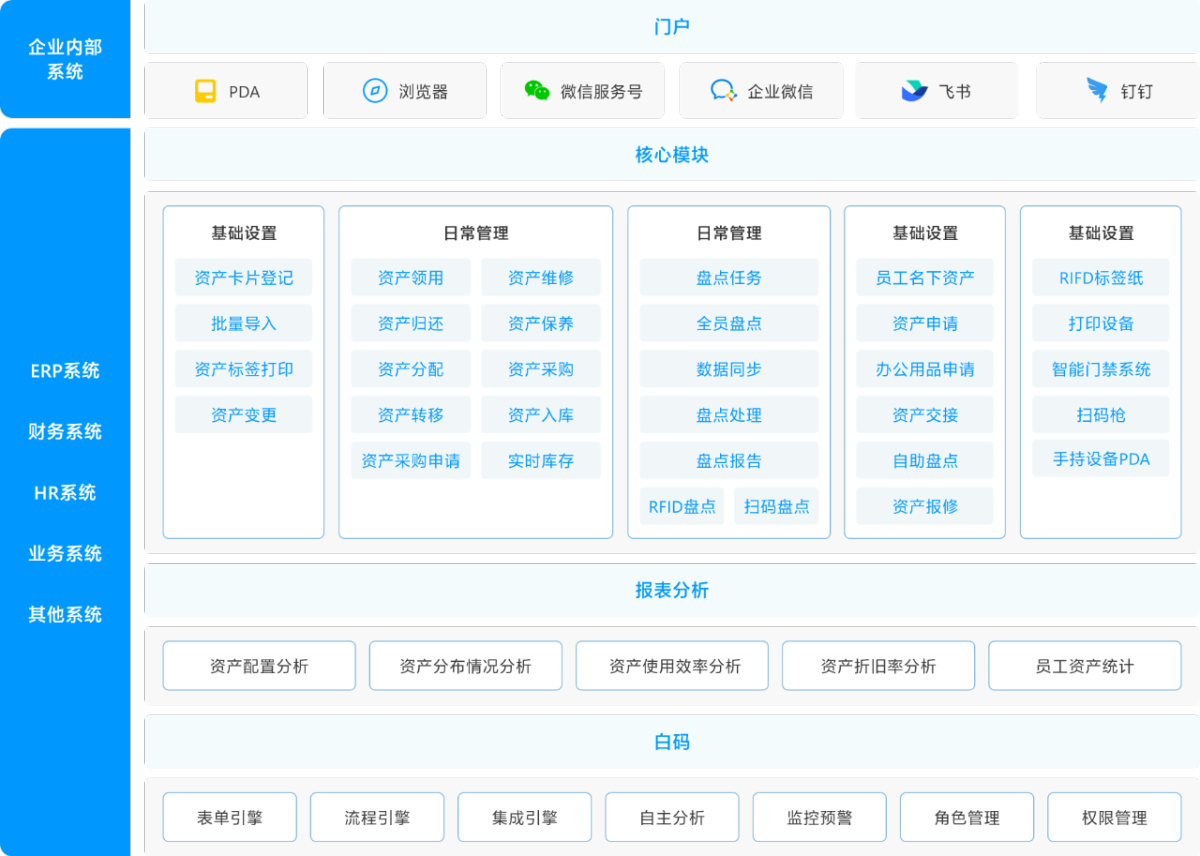This screenshot has height=856, width=1200.
Task: Open 盘点处理
Action: pos(729,415)
